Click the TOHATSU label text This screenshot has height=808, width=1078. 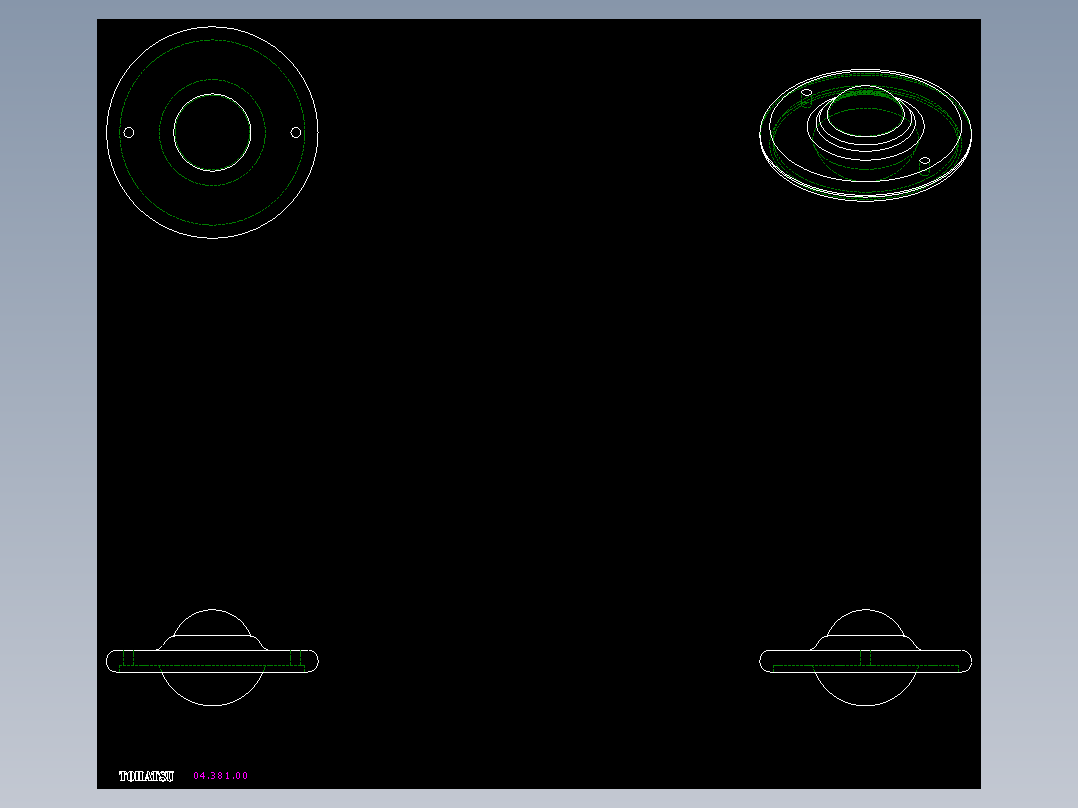tap(146, 776)
